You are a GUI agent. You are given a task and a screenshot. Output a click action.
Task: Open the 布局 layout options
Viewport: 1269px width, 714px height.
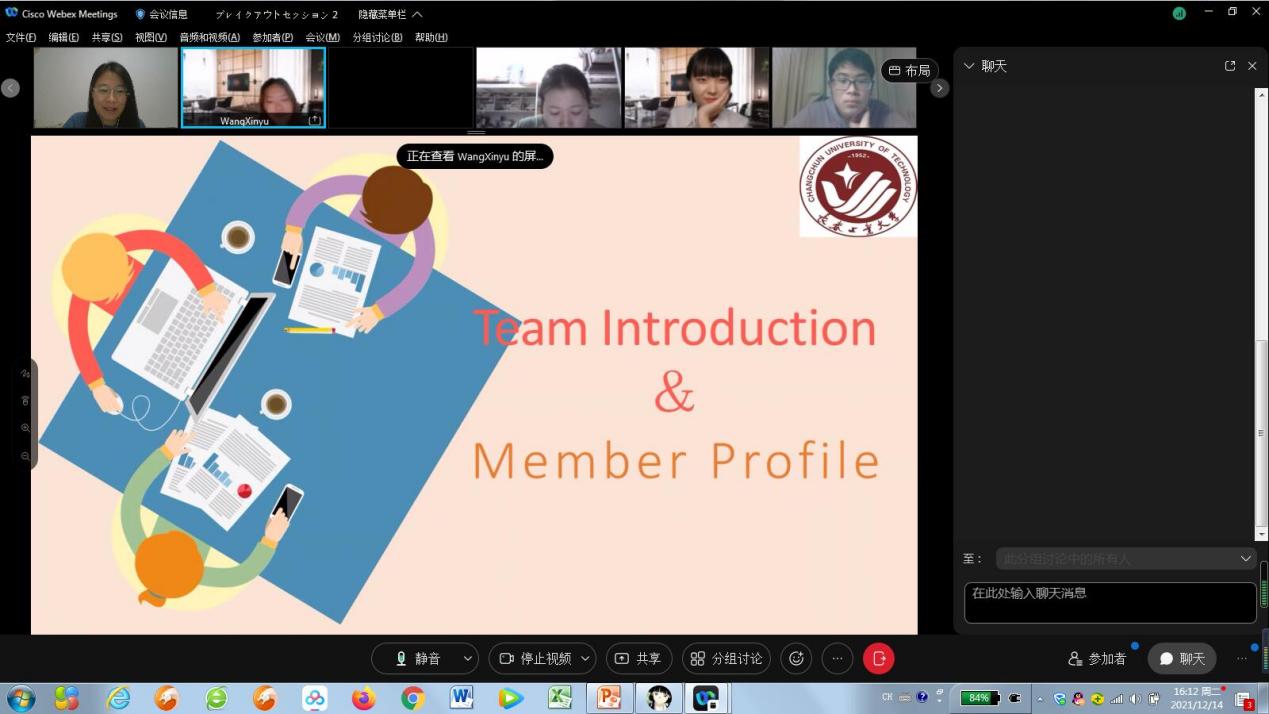coord(909,71)
